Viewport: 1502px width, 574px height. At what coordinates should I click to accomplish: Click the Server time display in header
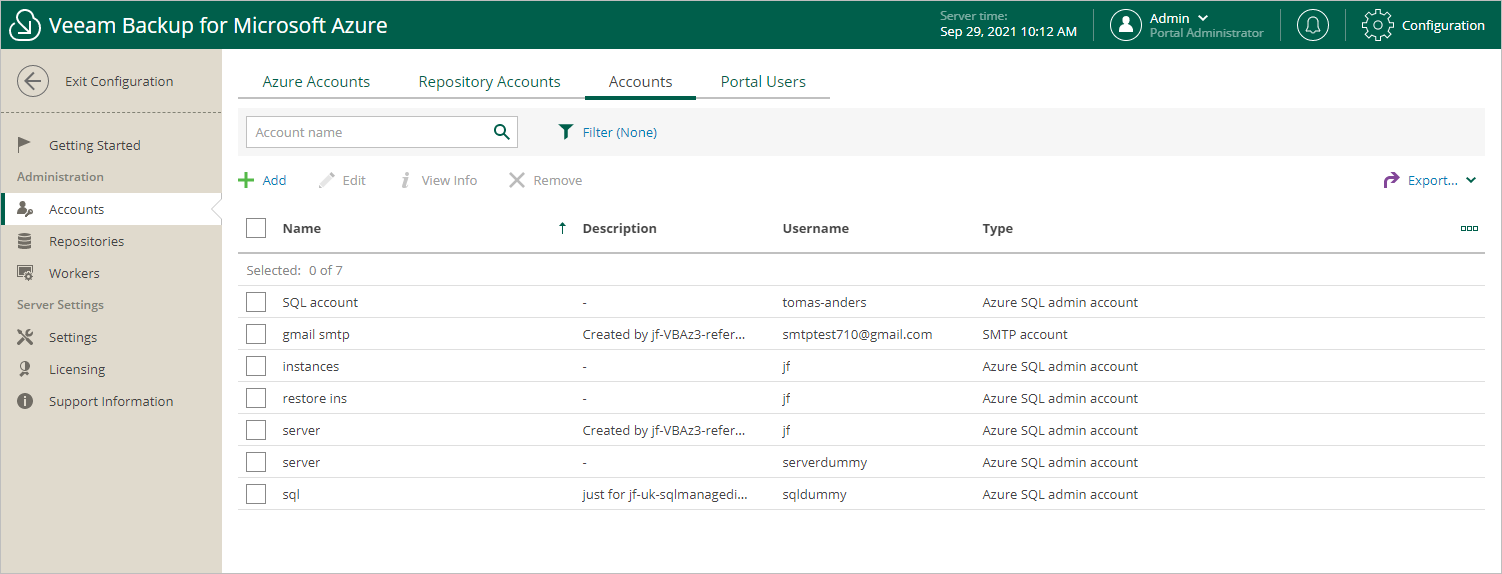click(1008, 24)
